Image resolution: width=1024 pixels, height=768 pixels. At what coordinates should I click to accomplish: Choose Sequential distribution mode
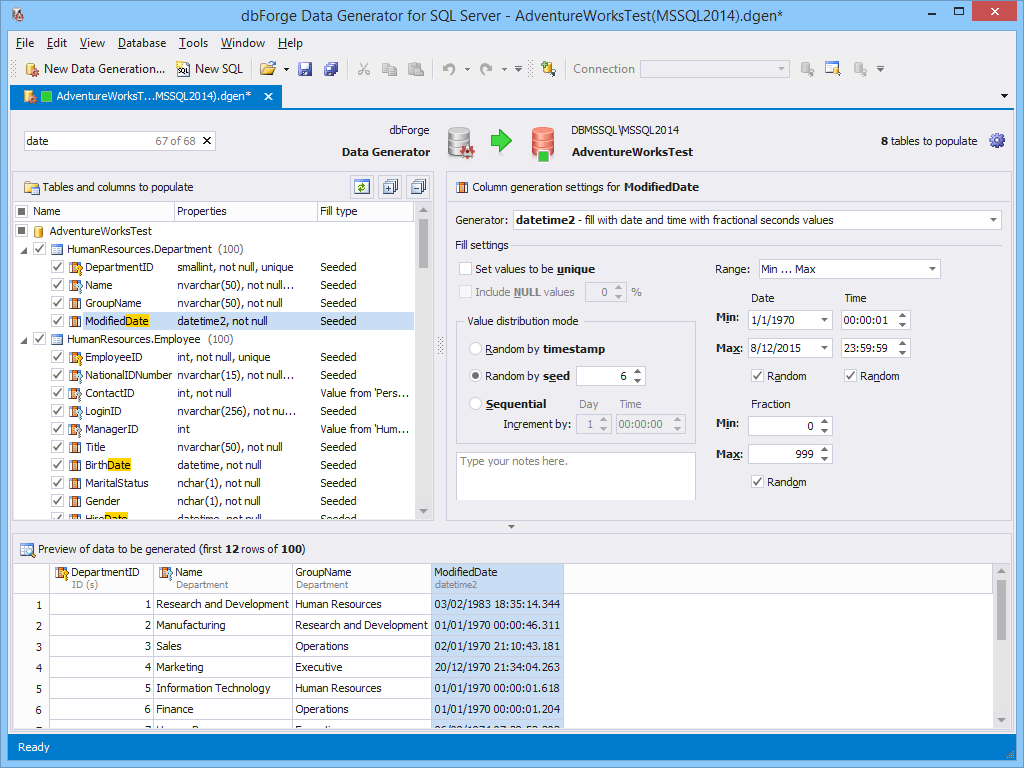(476, 404)
